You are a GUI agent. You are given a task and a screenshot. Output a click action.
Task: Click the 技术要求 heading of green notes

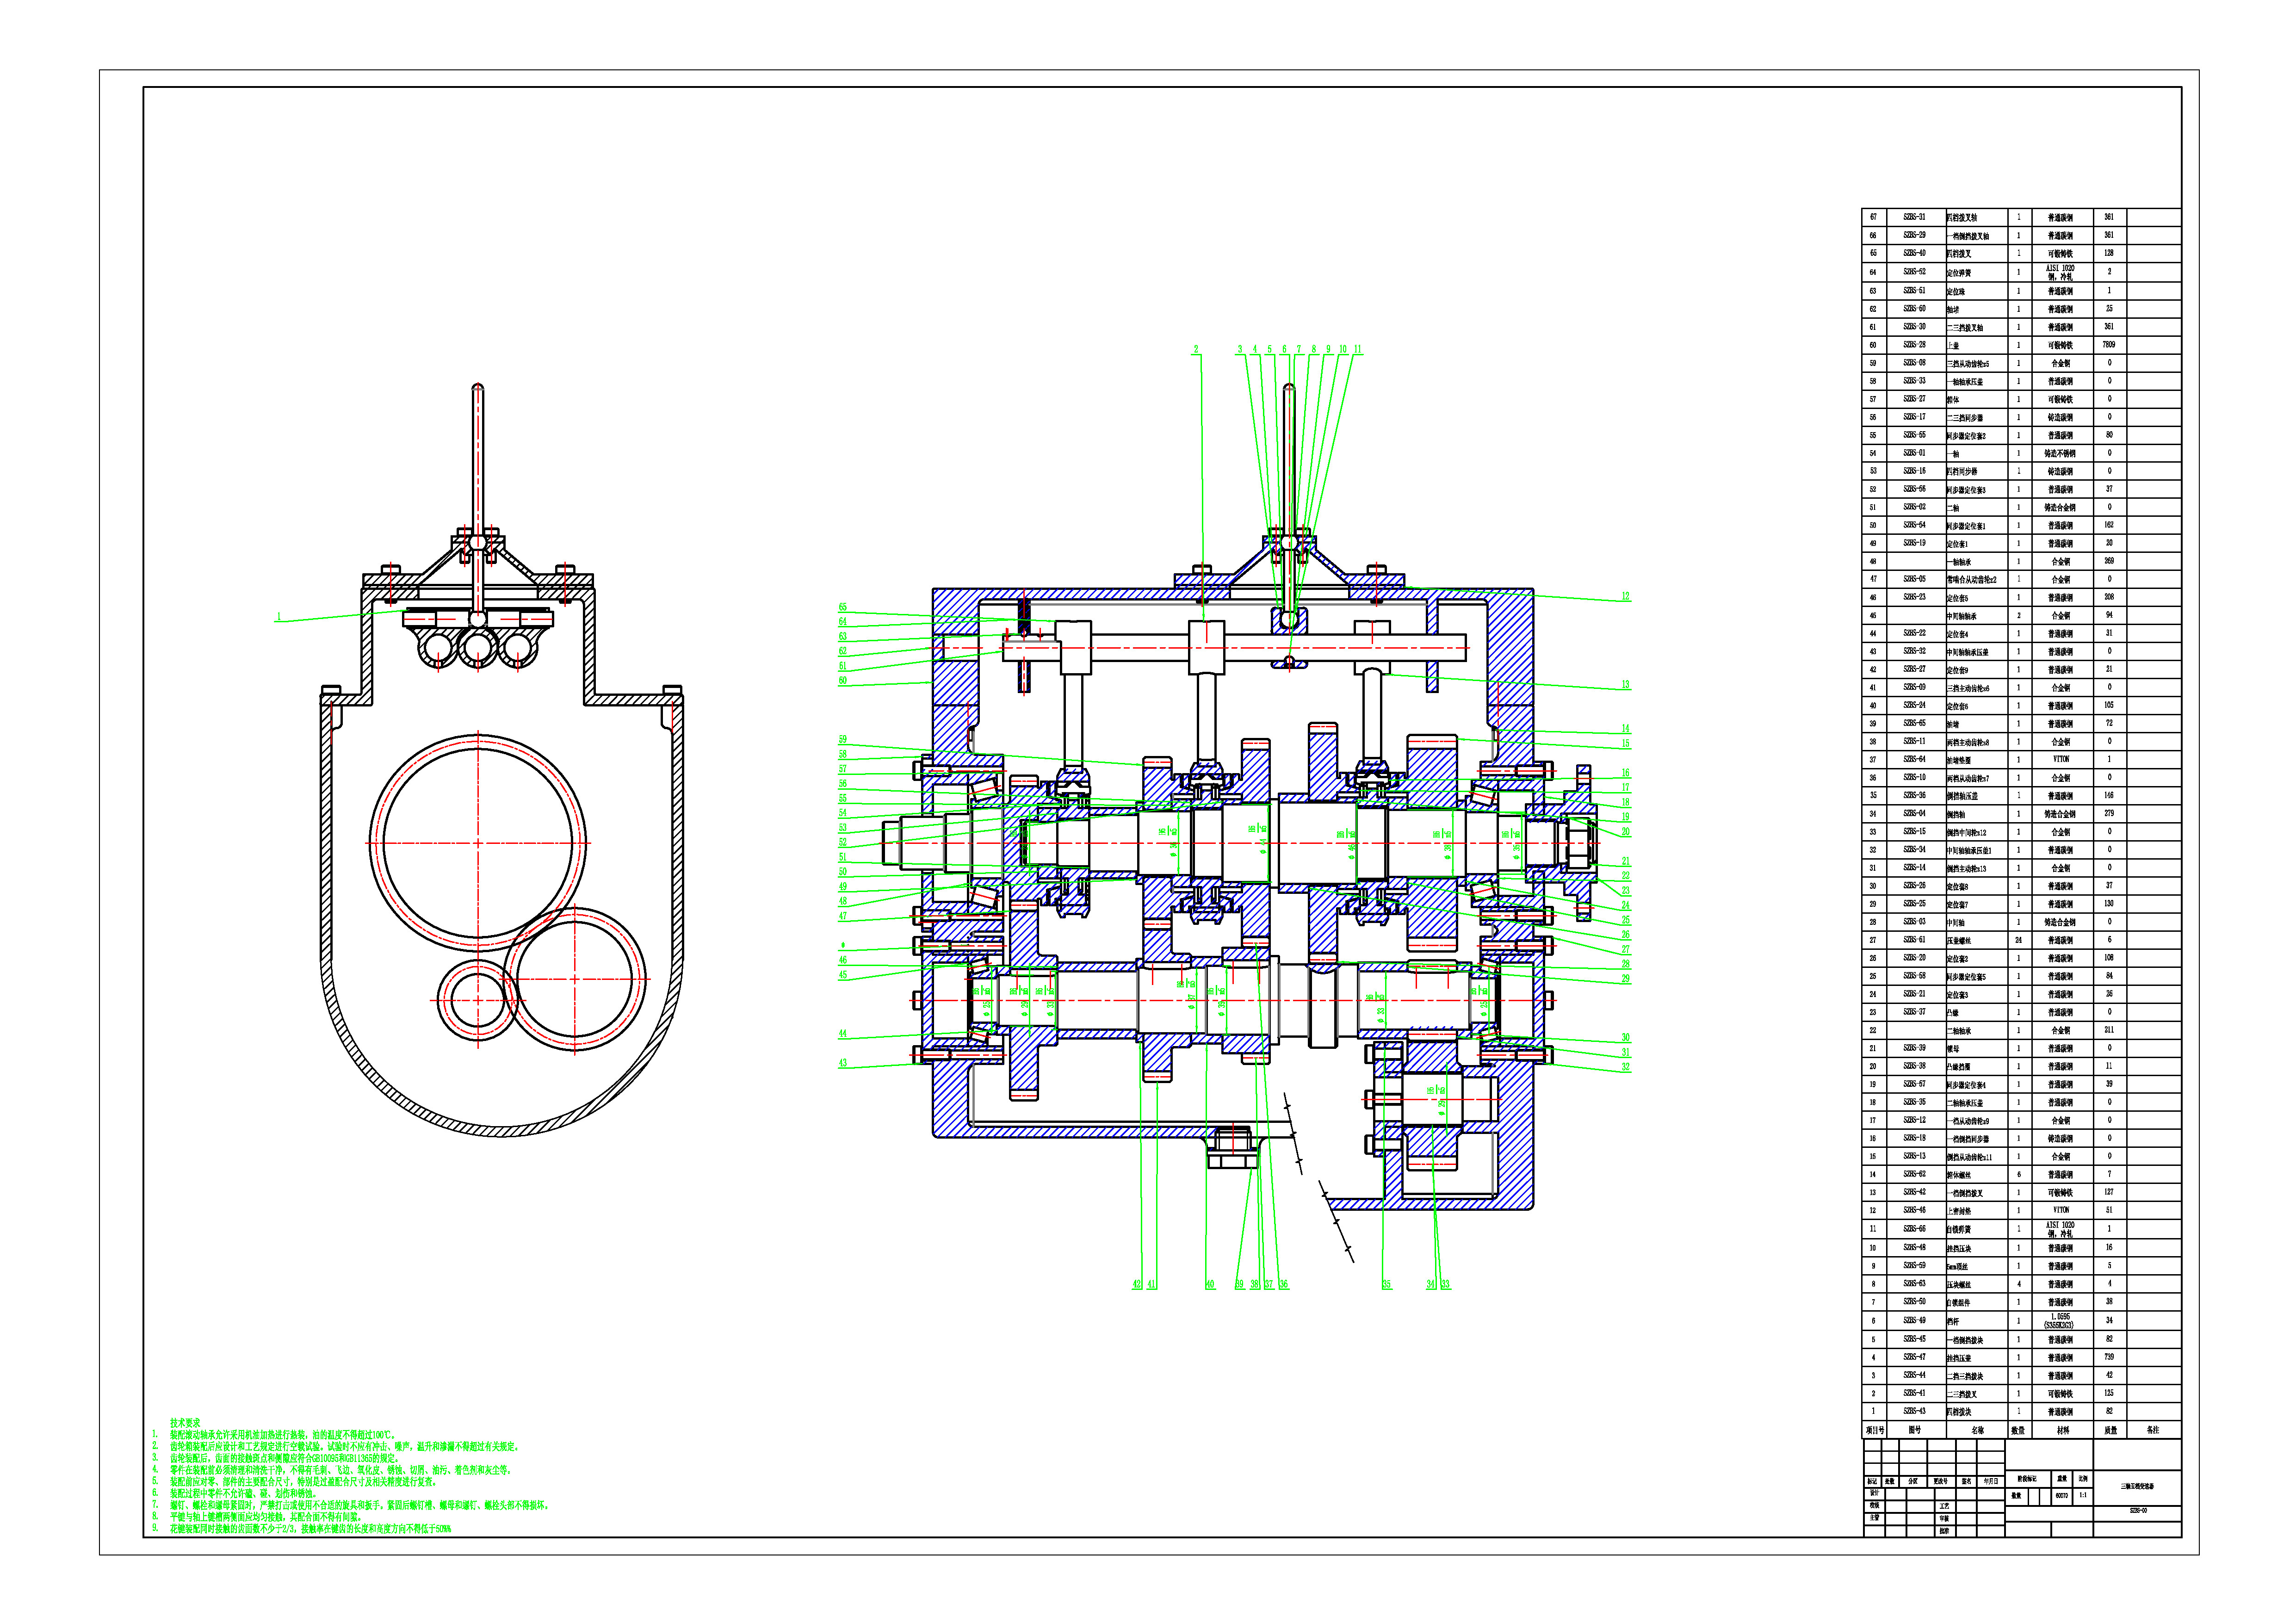(185, 1422)
